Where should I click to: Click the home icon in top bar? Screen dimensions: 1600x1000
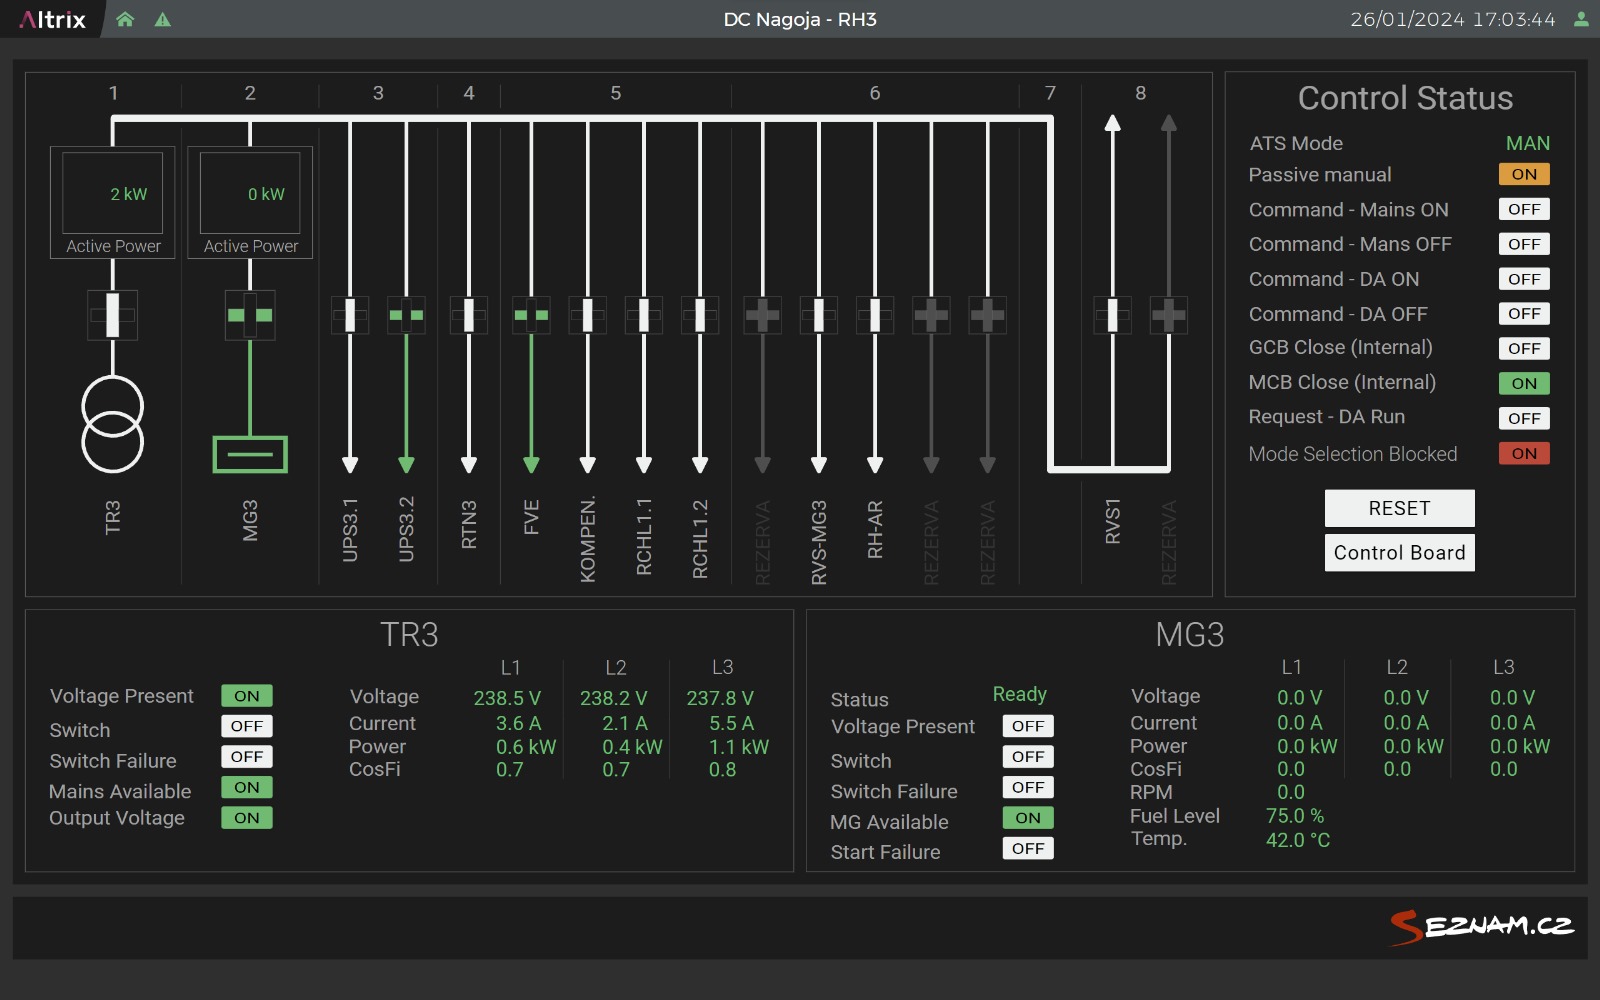click(125, 19)
